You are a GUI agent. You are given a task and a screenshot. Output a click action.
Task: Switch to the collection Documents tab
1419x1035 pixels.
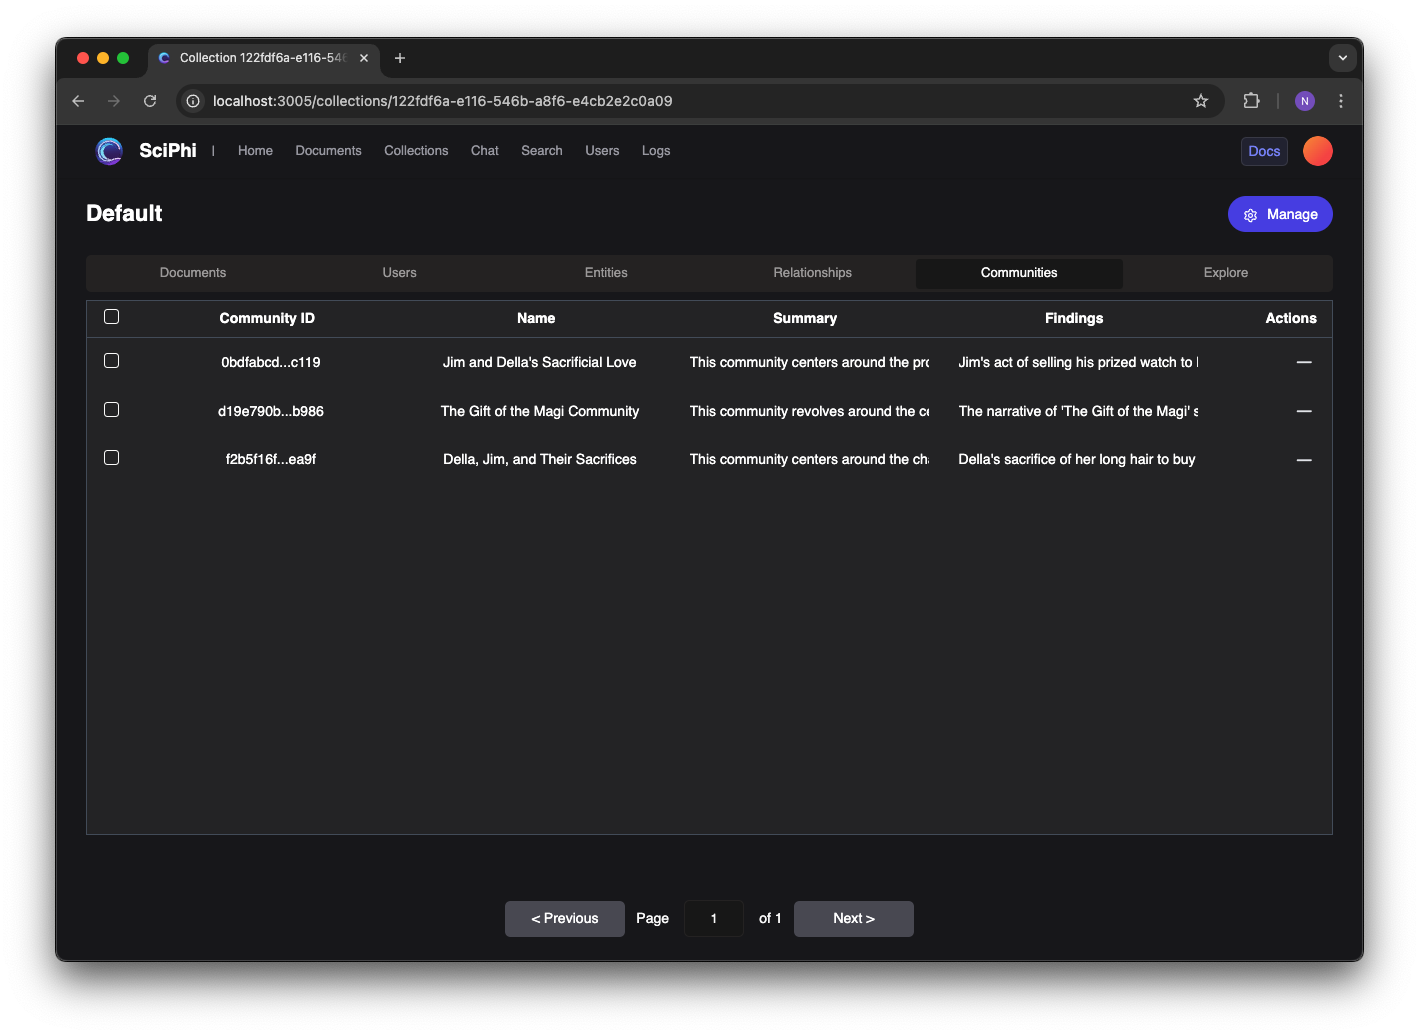[x=193, y=273]
